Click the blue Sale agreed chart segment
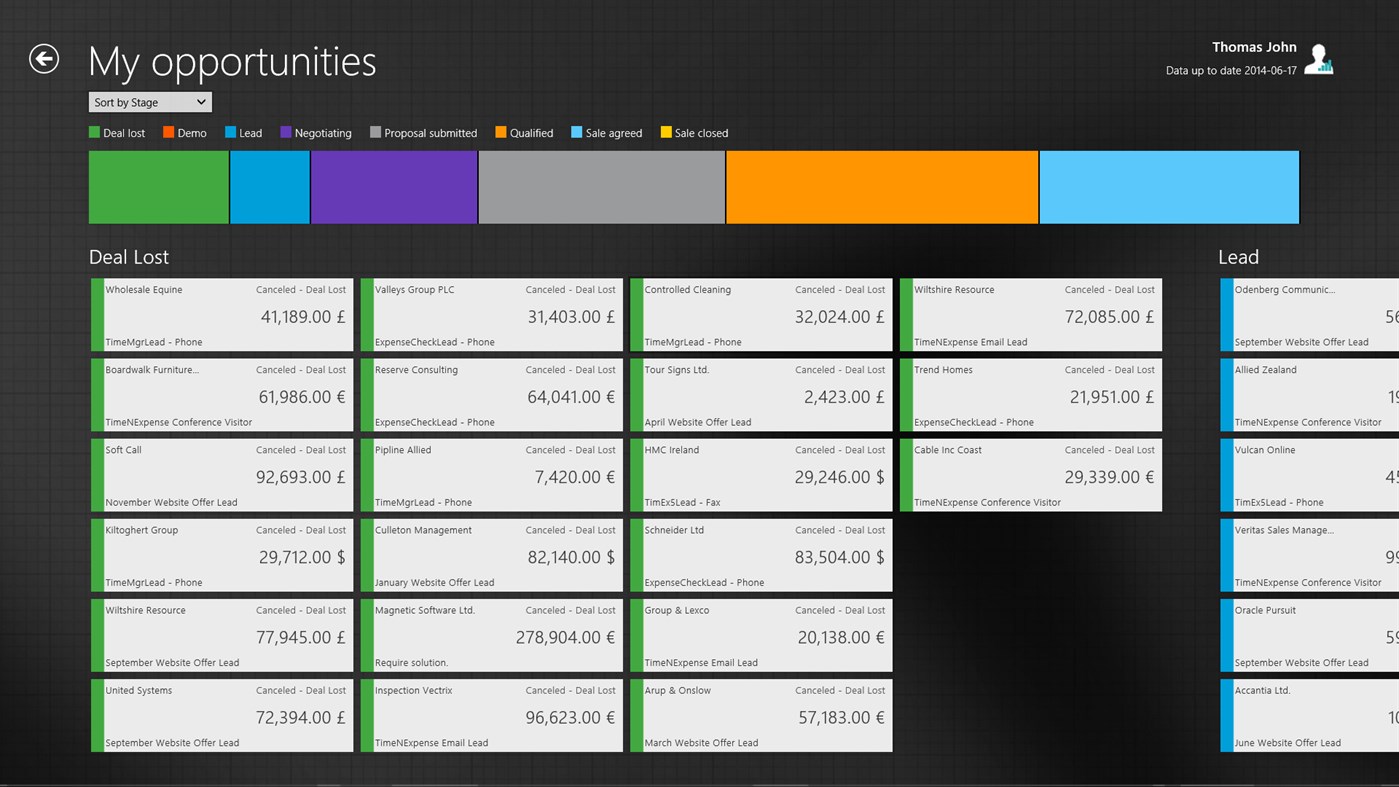1399x787 pixels. click(1168, 188)
